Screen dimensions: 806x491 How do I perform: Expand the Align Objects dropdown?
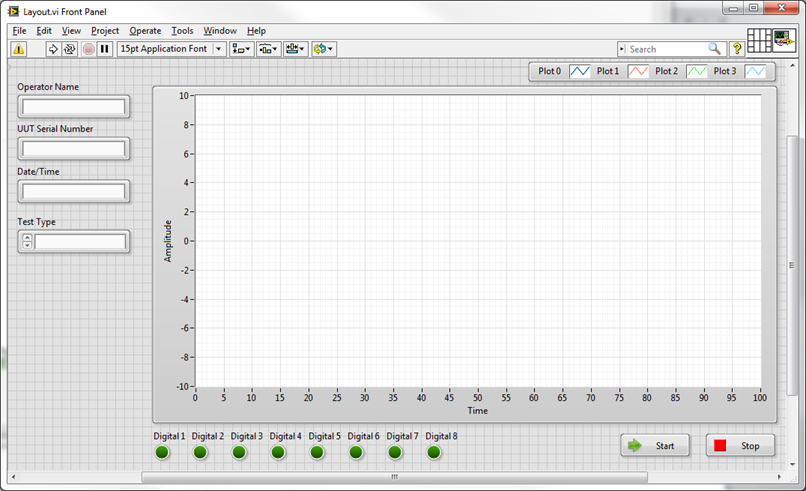pyautogui.click(x=241, y=49)
